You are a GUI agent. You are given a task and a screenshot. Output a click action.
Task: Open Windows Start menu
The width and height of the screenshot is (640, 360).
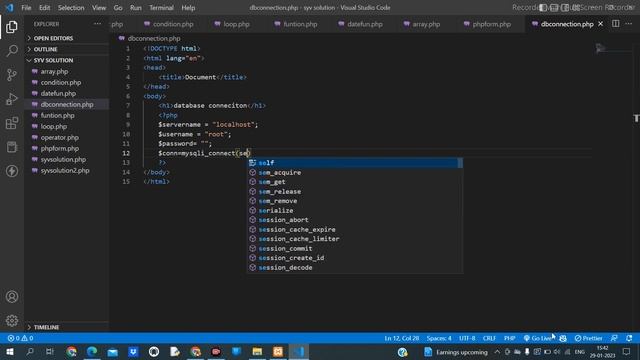click(x=10, y=352)
